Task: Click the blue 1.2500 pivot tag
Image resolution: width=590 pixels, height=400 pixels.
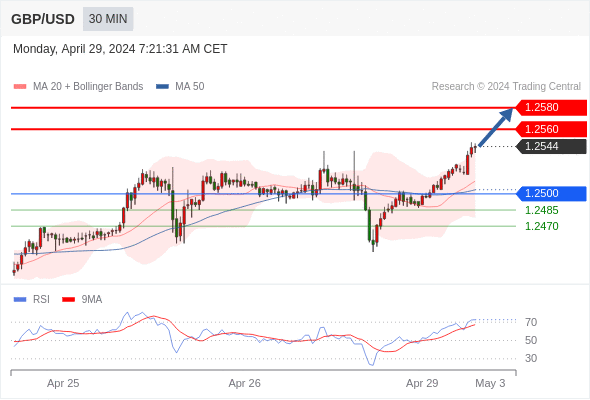Action: tap(551, 193)
